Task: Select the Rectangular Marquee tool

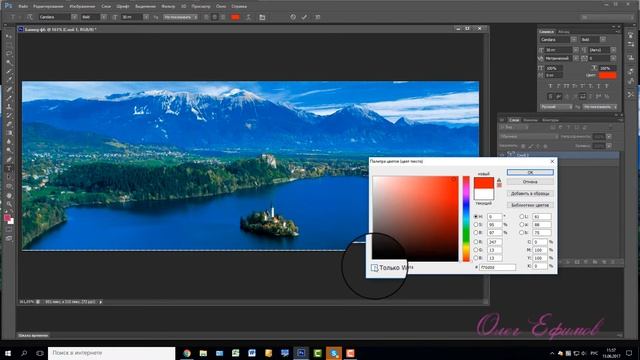Action: (x=9, y=45)
